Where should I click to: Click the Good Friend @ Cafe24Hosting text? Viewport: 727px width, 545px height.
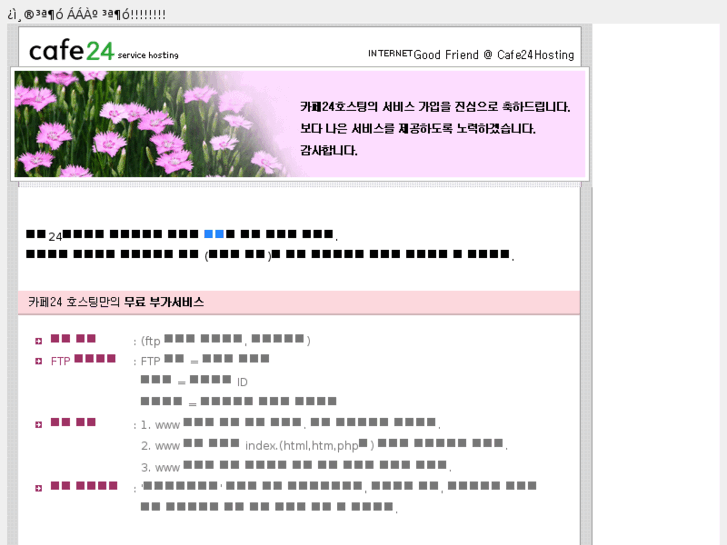click(x=493, y=55)
